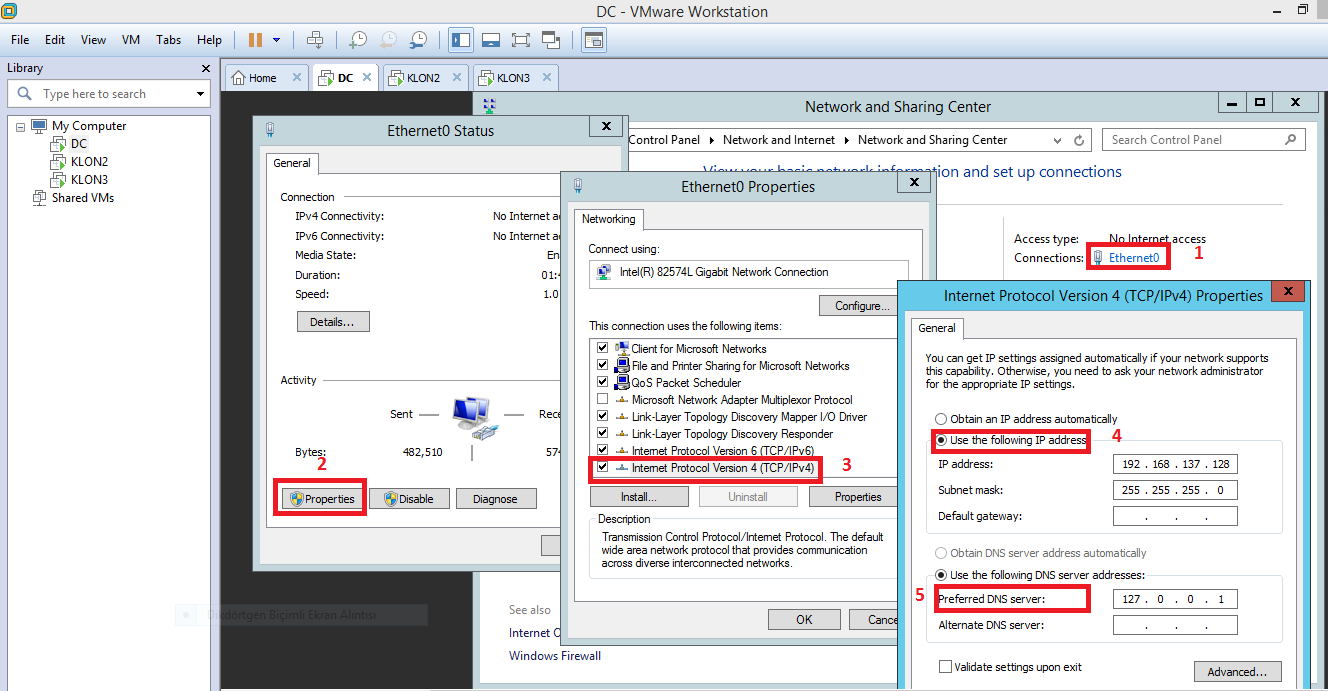Uncheck QoS Packet Scheduler checkbox

click(602, 383)
